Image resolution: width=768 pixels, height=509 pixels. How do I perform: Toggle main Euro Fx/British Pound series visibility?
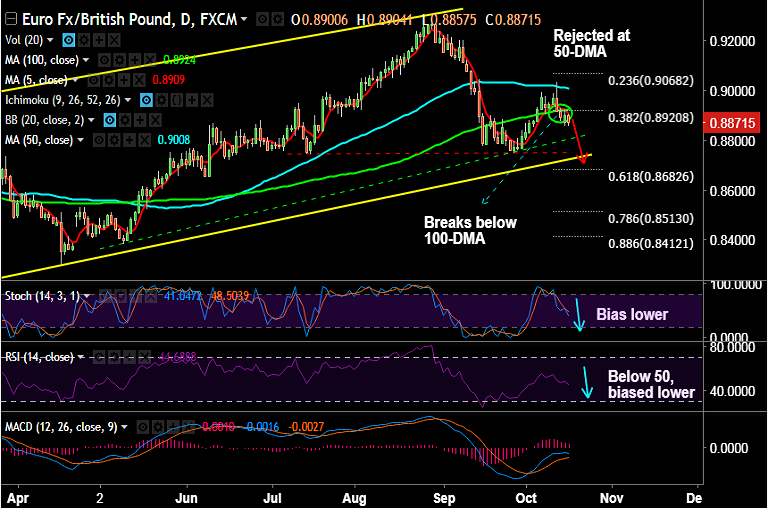(x=263, y=20)
